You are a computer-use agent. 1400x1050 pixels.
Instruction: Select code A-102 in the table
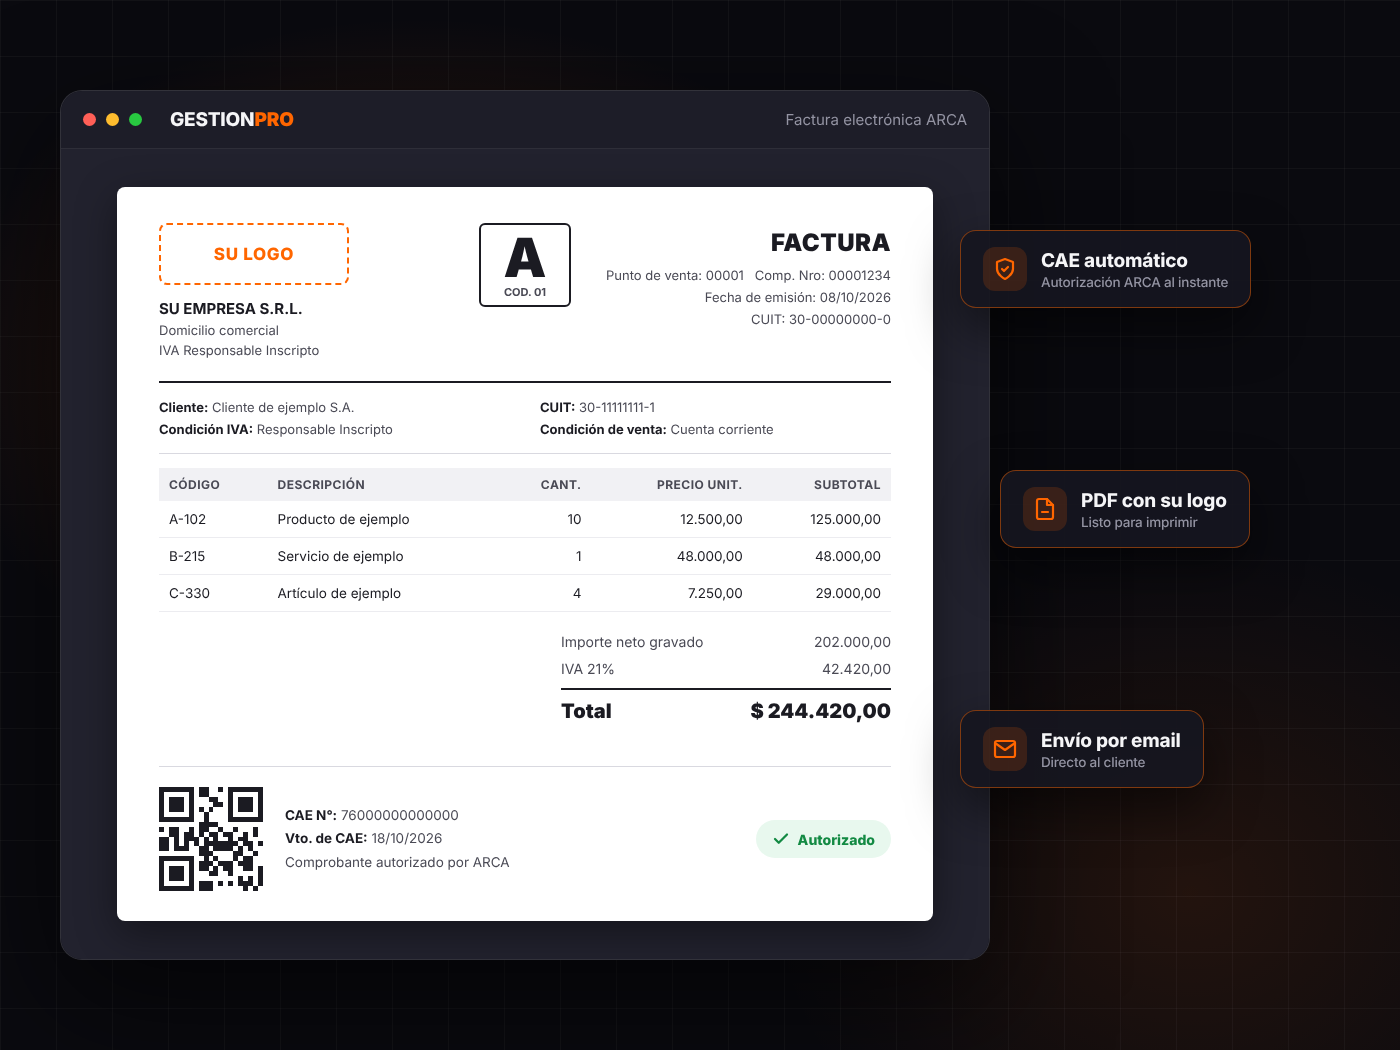[187, 520]
